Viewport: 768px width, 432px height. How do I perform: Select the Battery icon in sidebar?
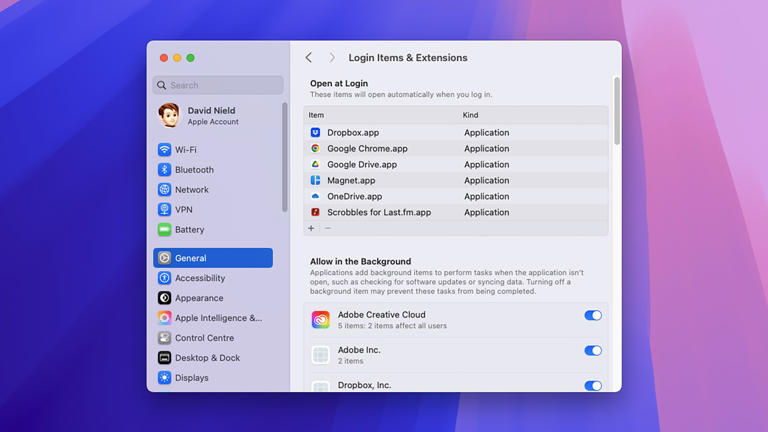pos(165,229)
